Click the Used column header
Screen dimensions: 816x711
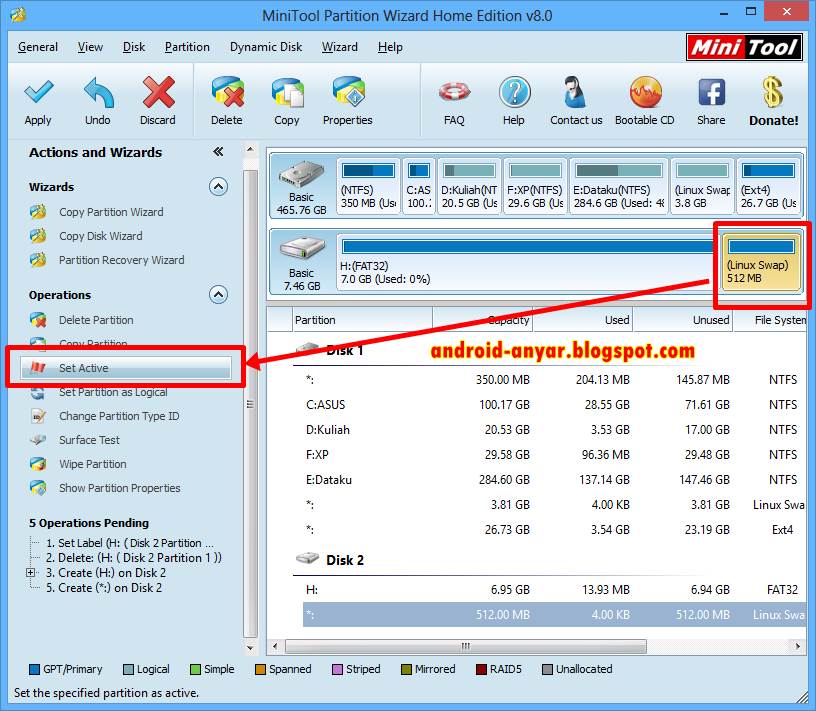(x=582, y=320)
